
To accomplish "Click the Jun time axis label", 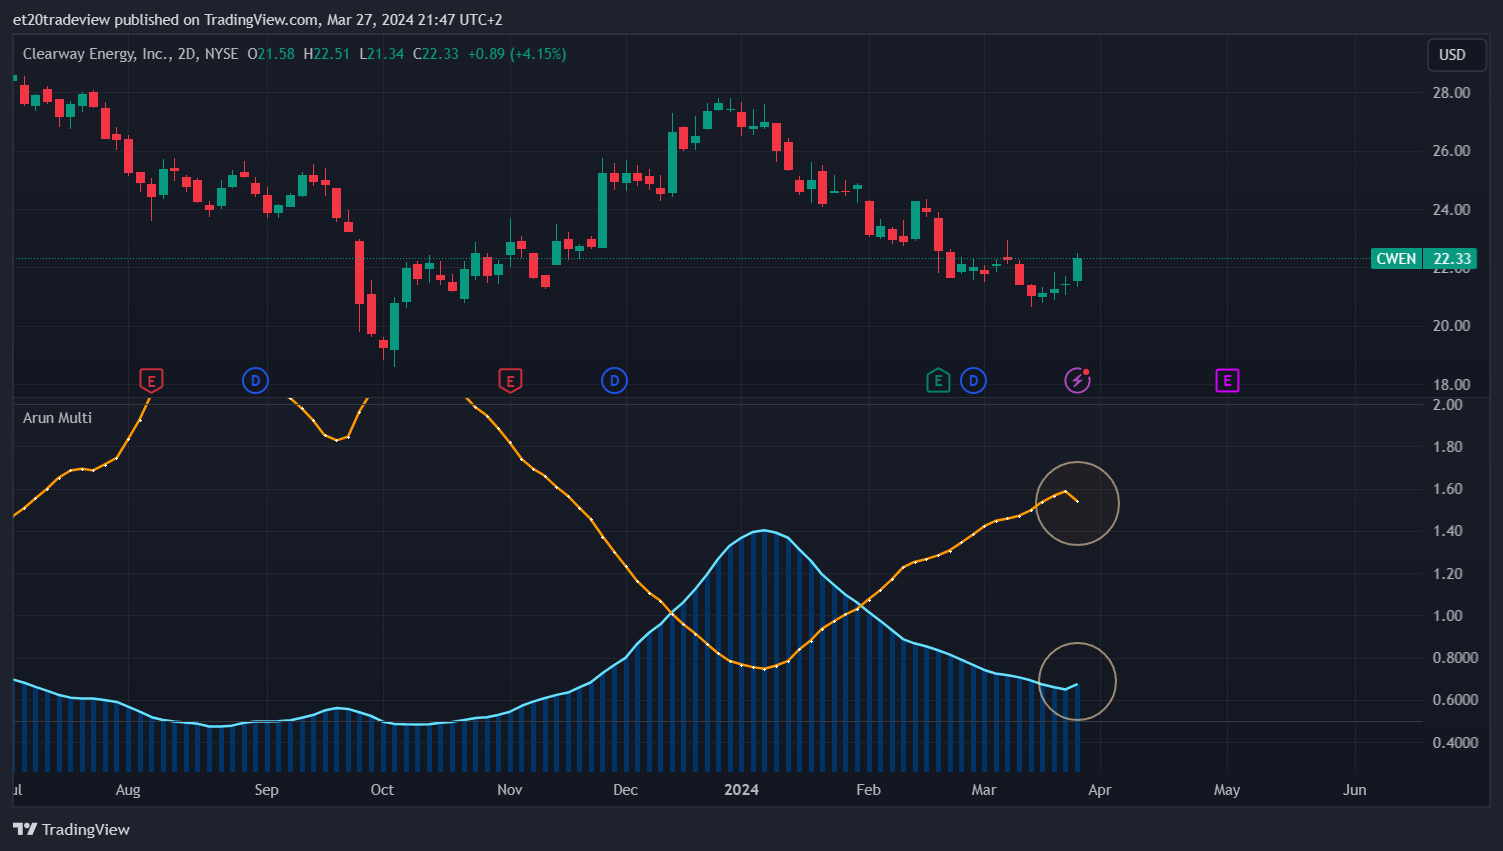I will 1354,790.
